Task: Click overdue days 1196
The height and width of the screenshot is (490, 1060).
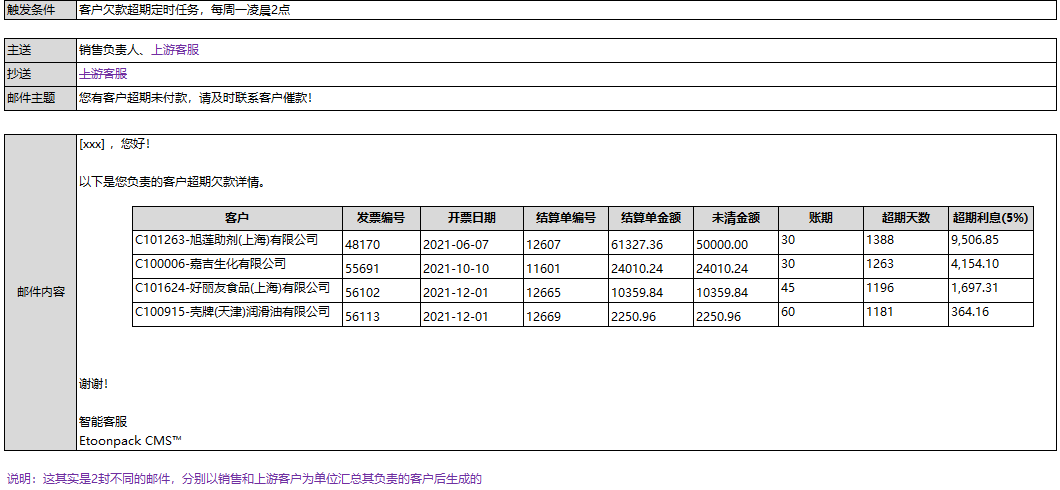Action: 880,288
